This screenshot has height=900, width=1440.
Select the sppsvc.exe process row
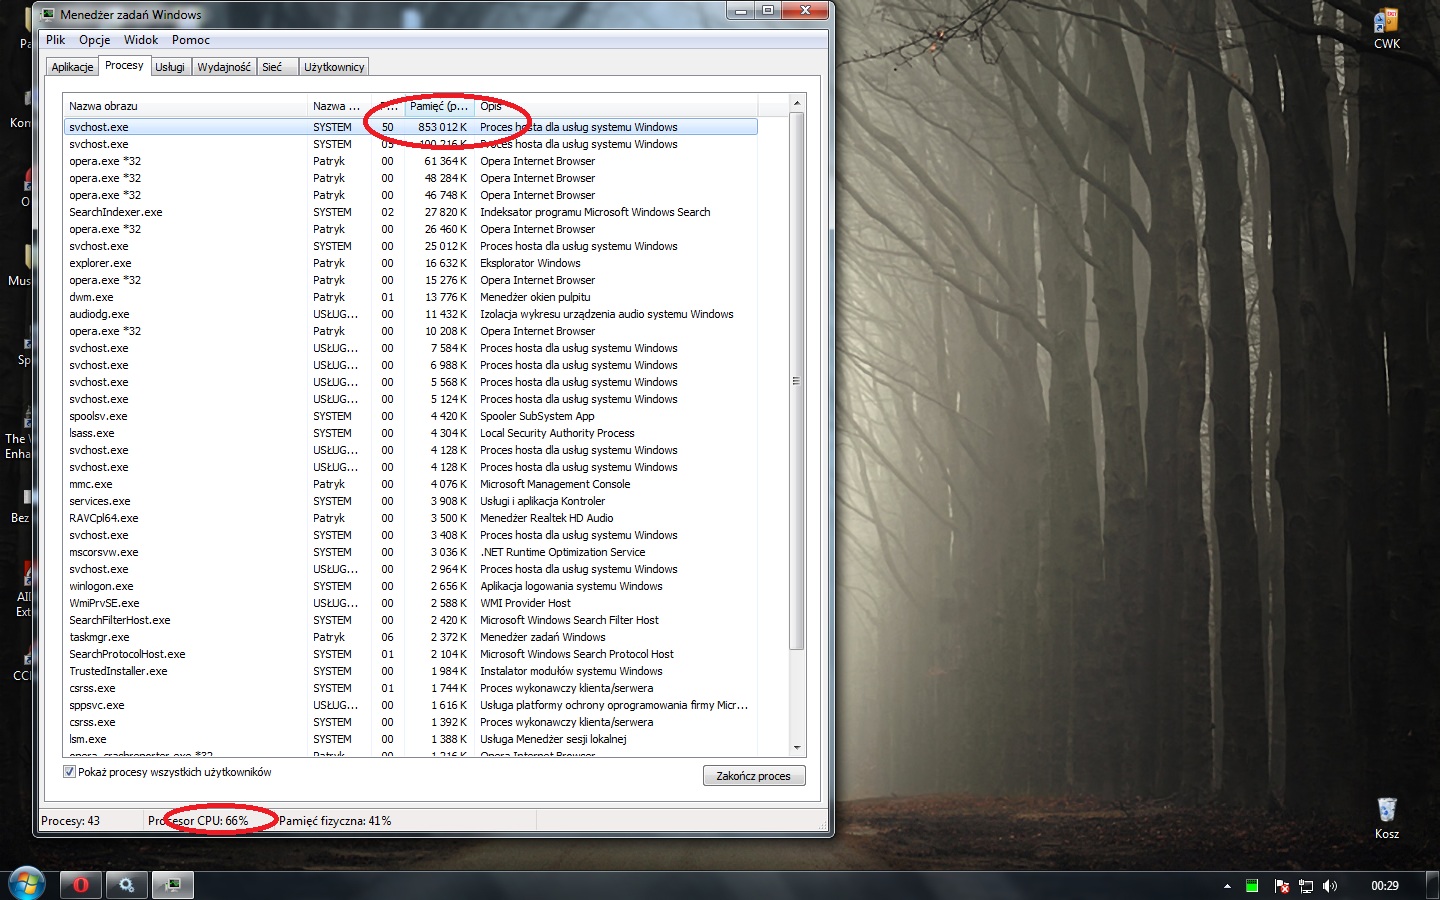[x=410, y=705]
